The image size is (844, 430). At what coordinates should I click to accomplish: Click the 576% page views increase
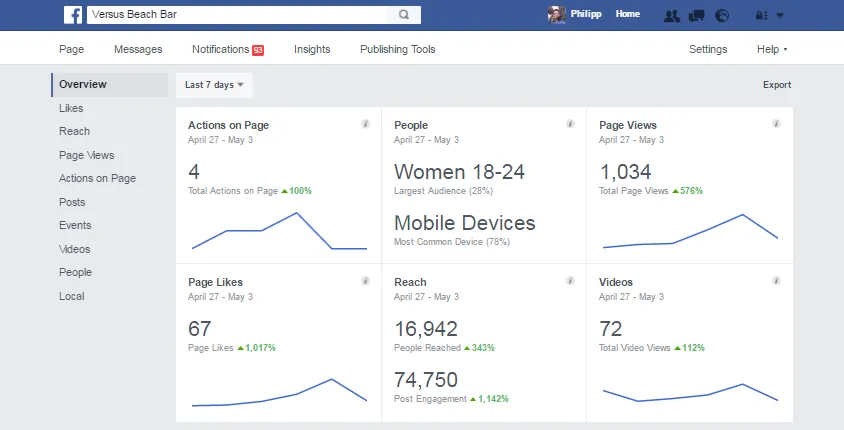691,191
